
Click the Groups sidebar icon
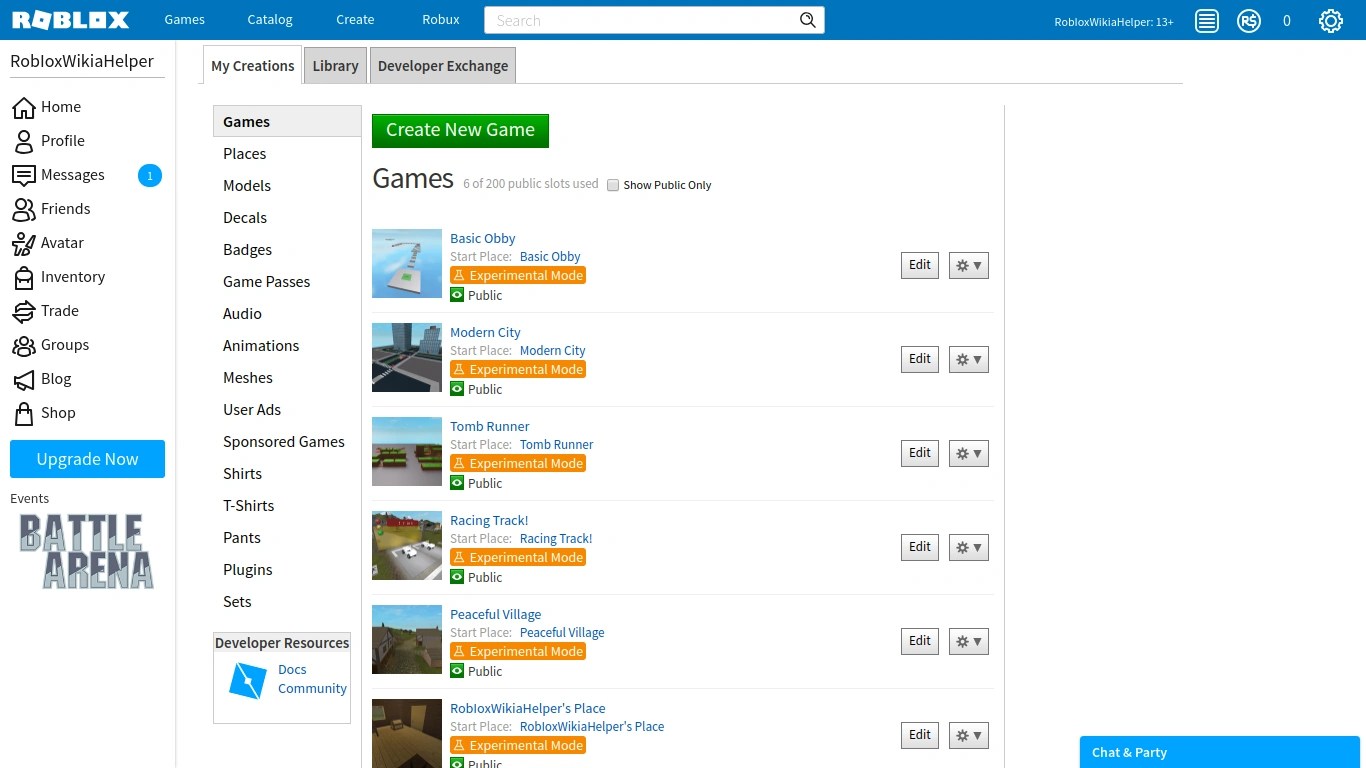(x=23, y=345)
